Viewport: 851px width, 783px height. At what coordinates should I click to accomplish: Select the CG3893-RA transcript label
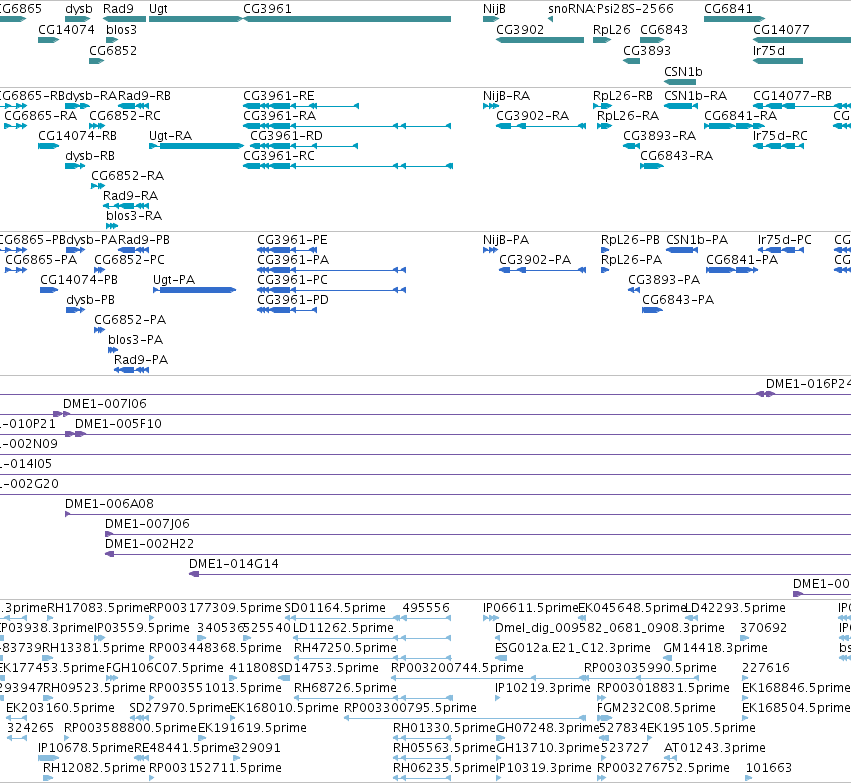point(659,136)
